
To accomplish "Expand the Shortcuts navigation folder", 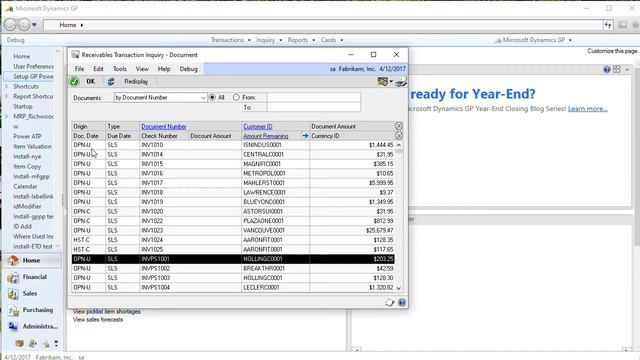I will (x=7, y=87).
